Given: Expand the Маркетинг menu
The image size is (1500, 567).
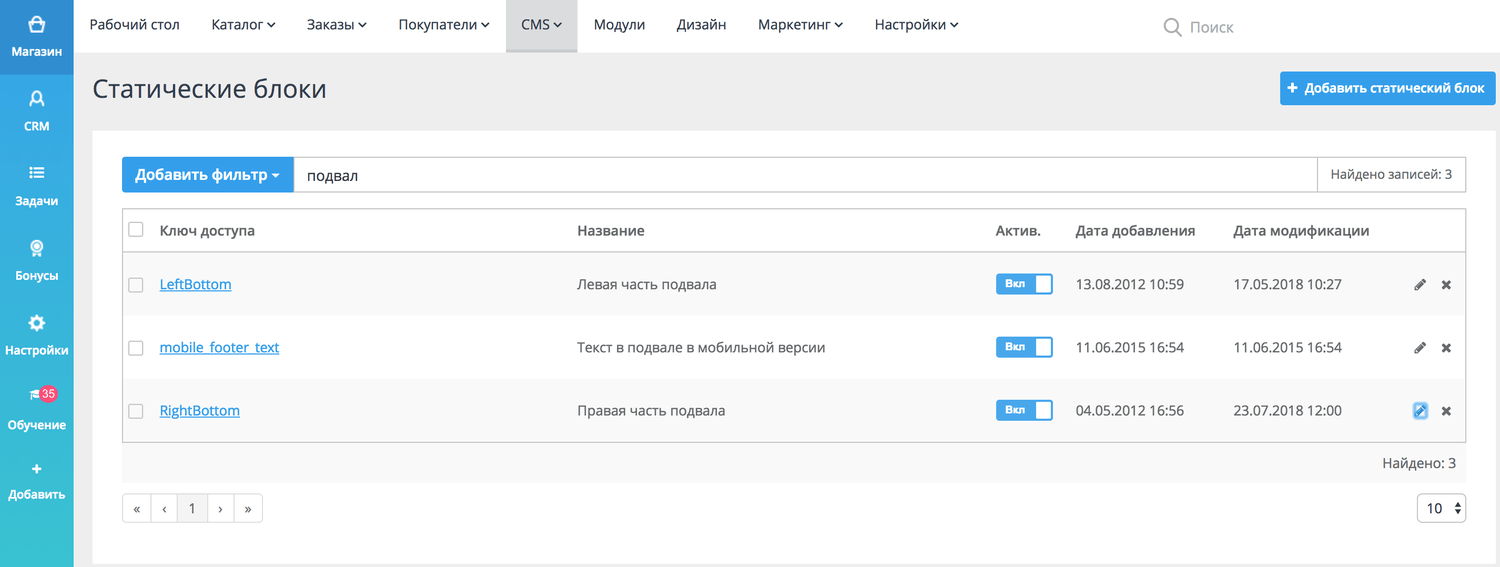Looking at the screenshot, I should pos(800,25).
